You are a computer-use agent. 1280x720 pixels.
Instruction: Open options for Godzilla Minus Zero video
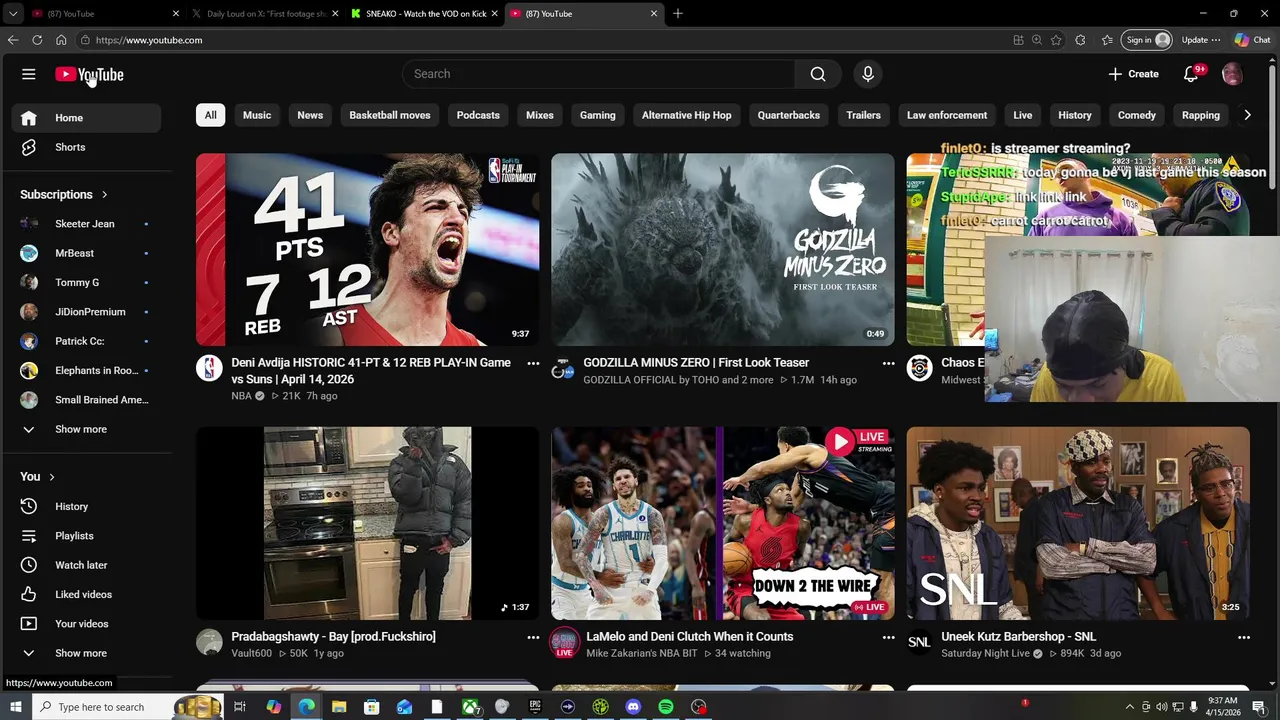(x=888, y=363)
